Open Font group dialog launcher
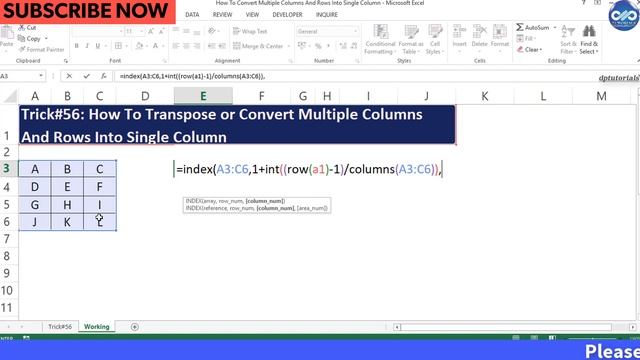Screen dimensions: 640x360 tap(165, 61)
